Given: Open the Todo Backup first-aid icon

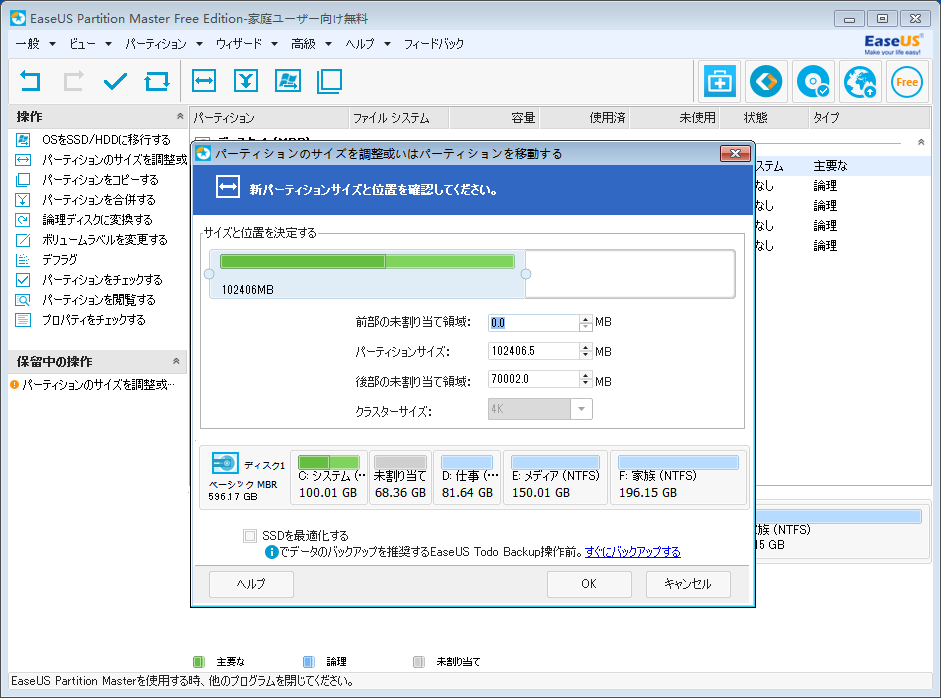Looking at the screenshot, I should [719, 81].
